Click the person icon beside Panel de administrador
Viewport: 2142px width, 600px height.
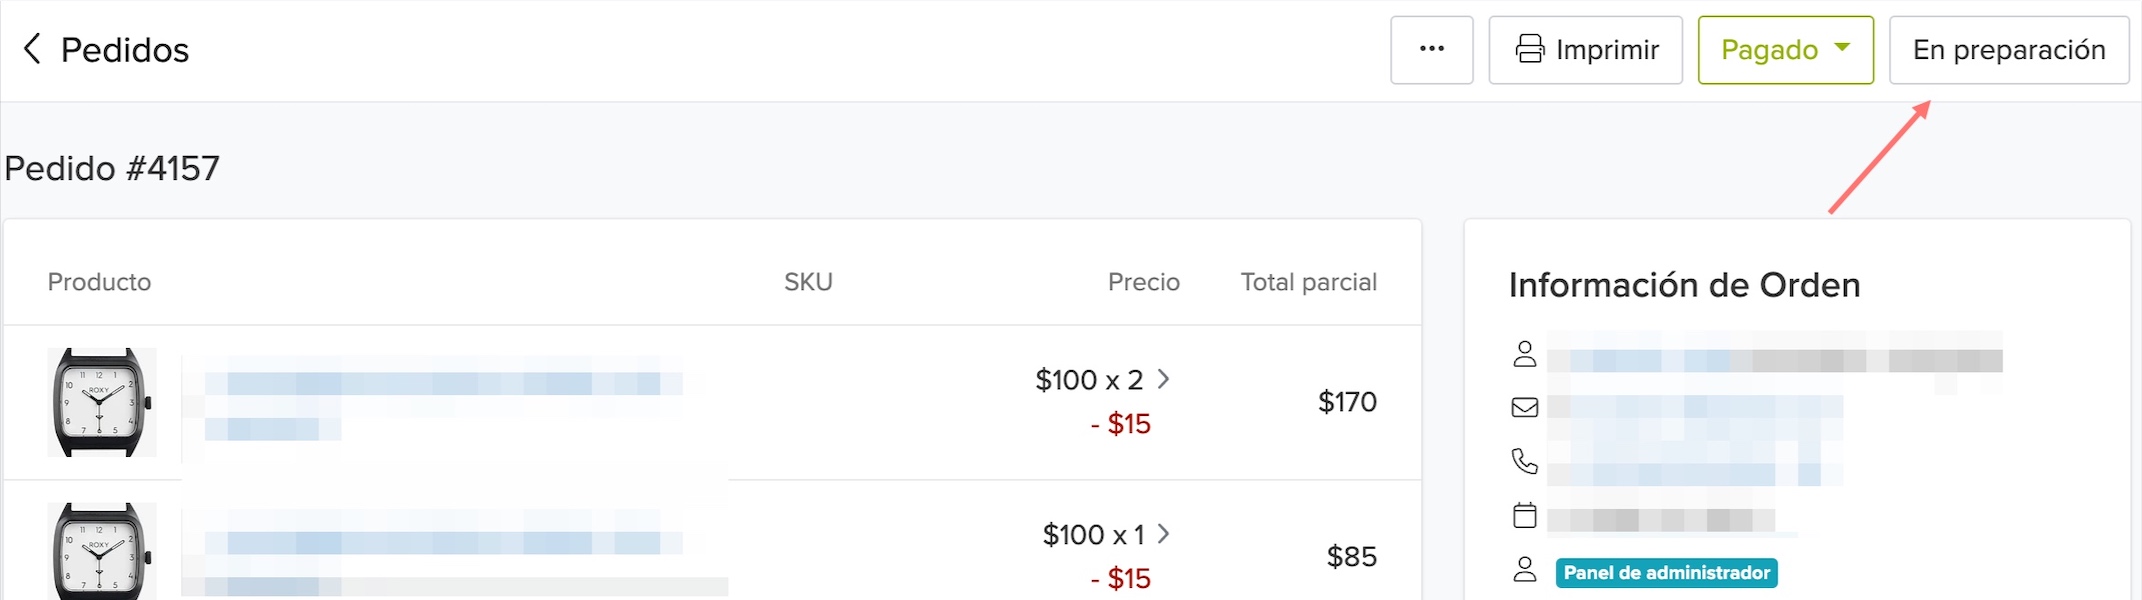point(1524,570)
